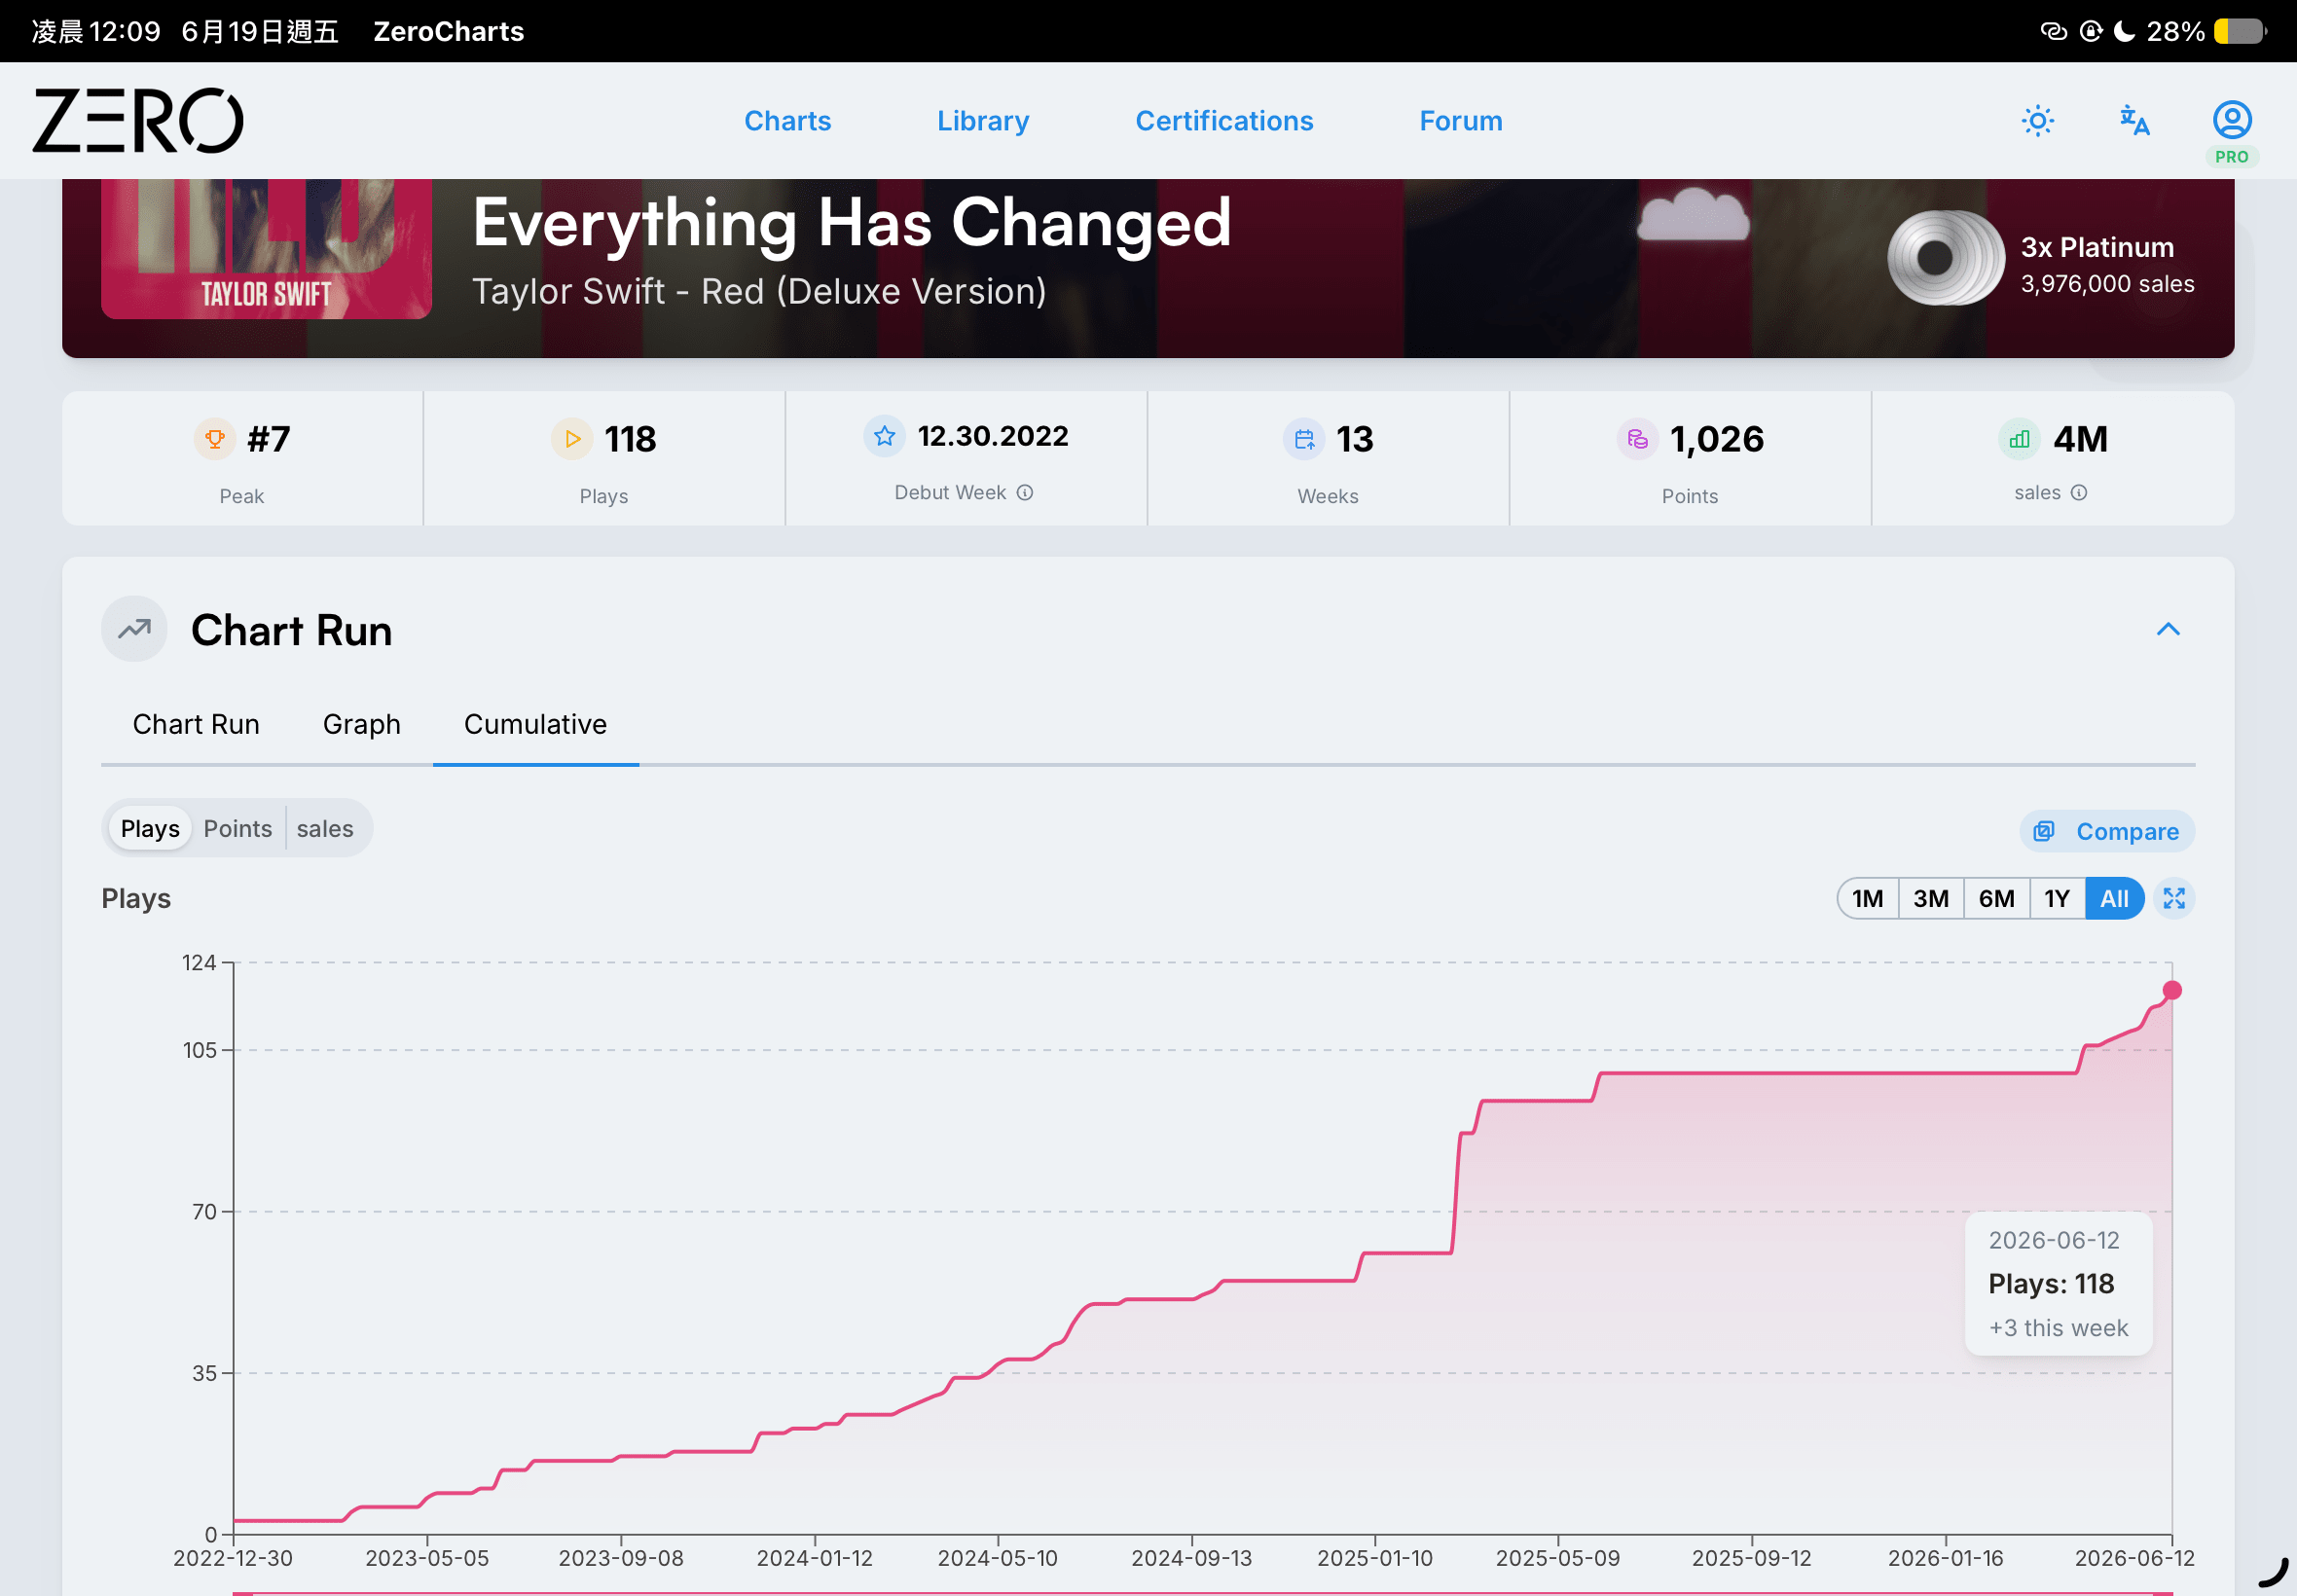This screenshot has width=2297, height=1596.
Task: Open the PRO user profile icon
Action: 2231,131
